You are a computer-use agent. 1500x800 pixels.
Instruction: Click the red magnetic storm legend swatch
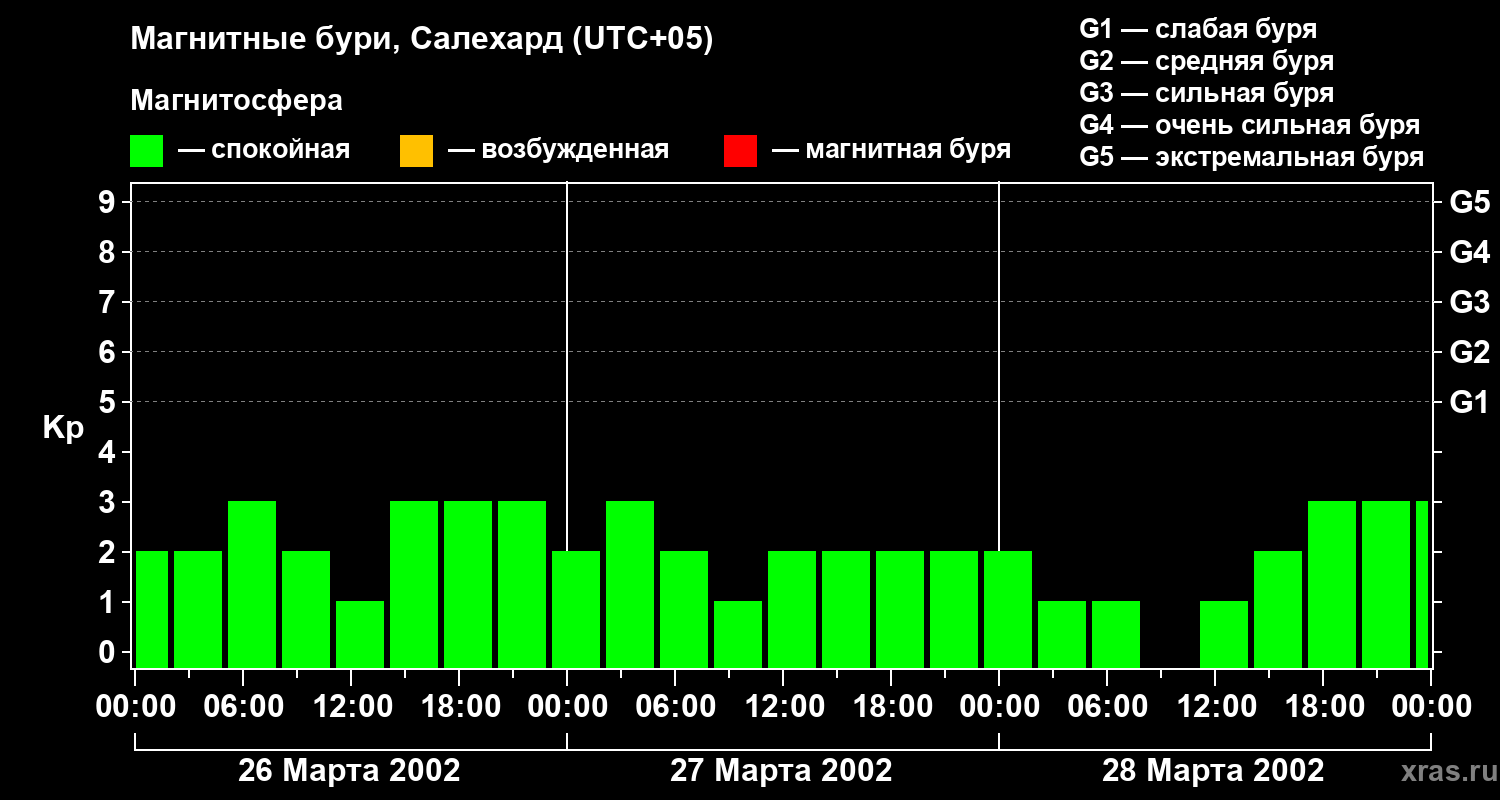click(740, 151)
